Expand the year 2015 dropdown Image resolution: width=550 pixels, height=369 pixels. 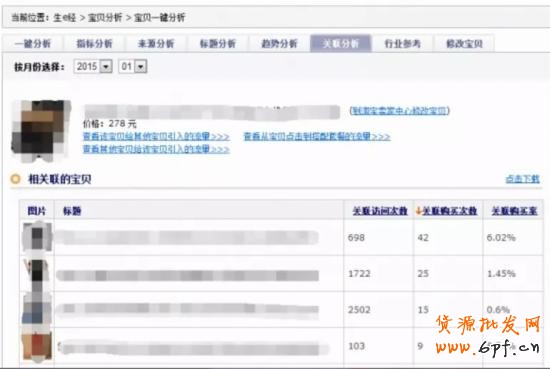coord(106,66)
